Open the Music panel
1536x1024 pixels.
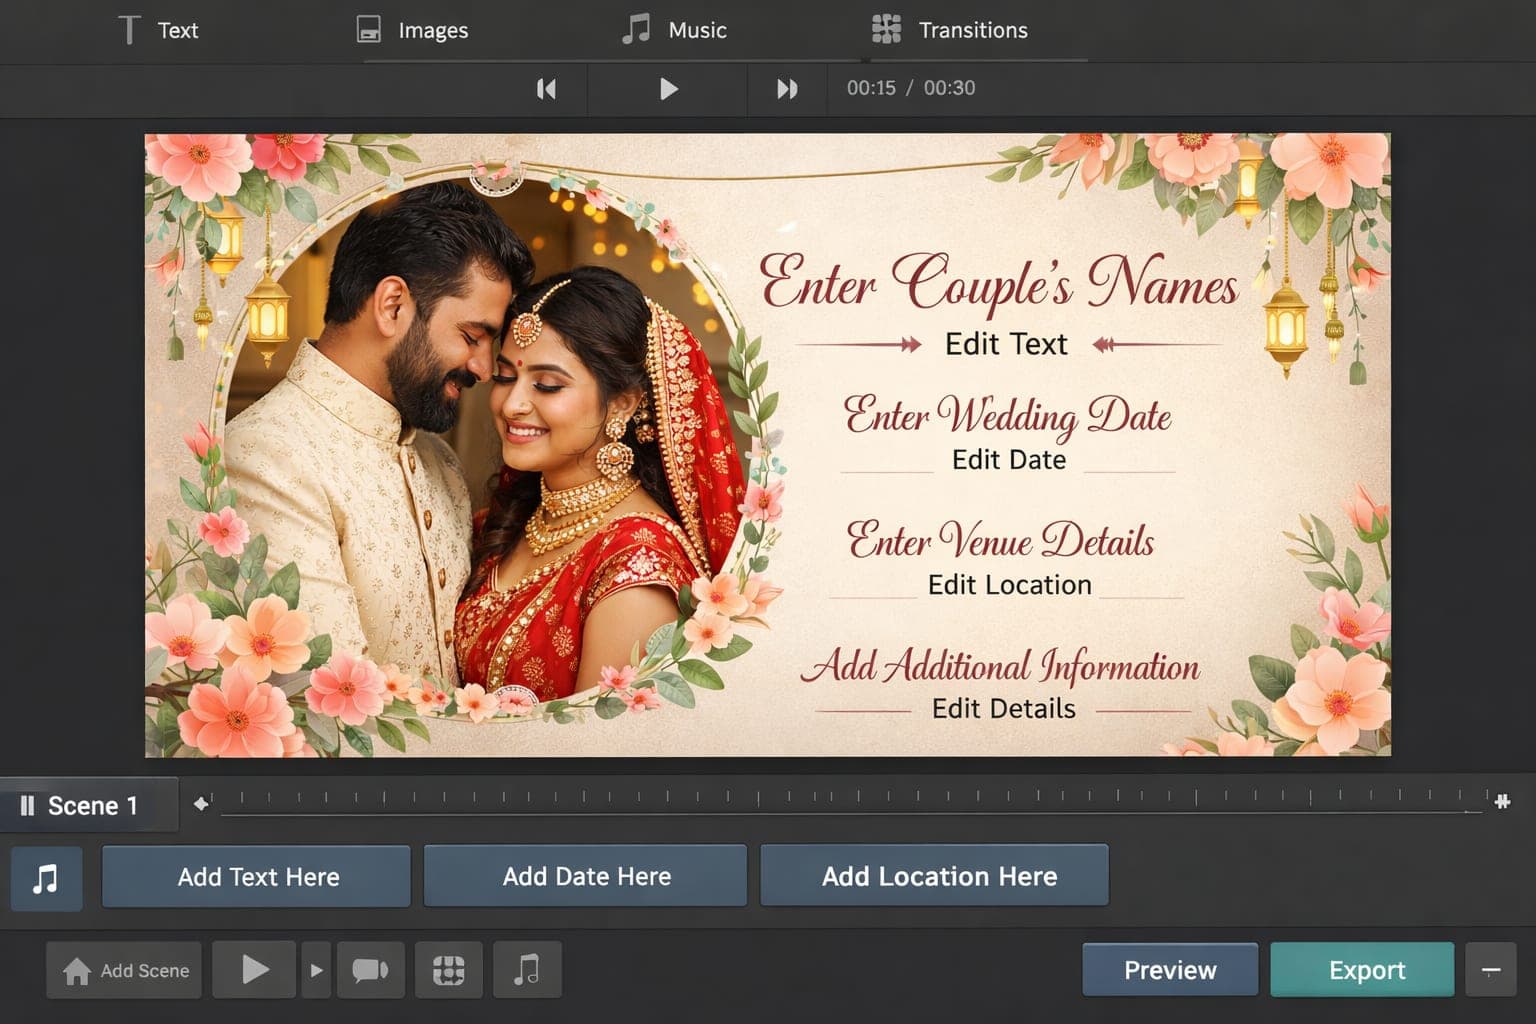pyautogui.click(x=676, y=30)
